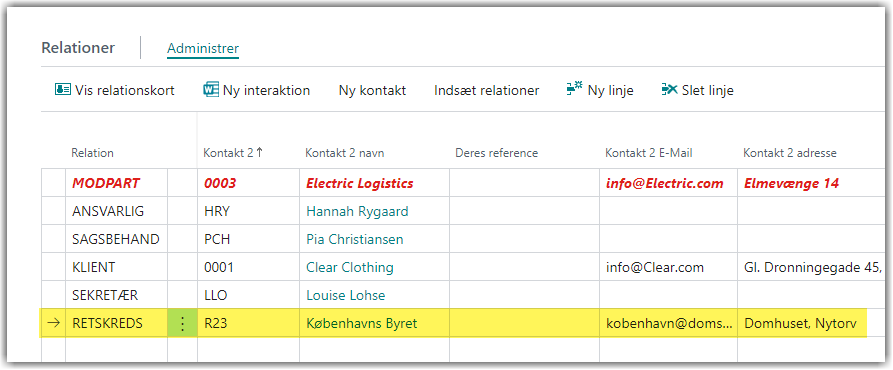This screenshot has height=370, width=893.
Task: Click the Kontakt 2 navn column header
Action: point(345,153)
